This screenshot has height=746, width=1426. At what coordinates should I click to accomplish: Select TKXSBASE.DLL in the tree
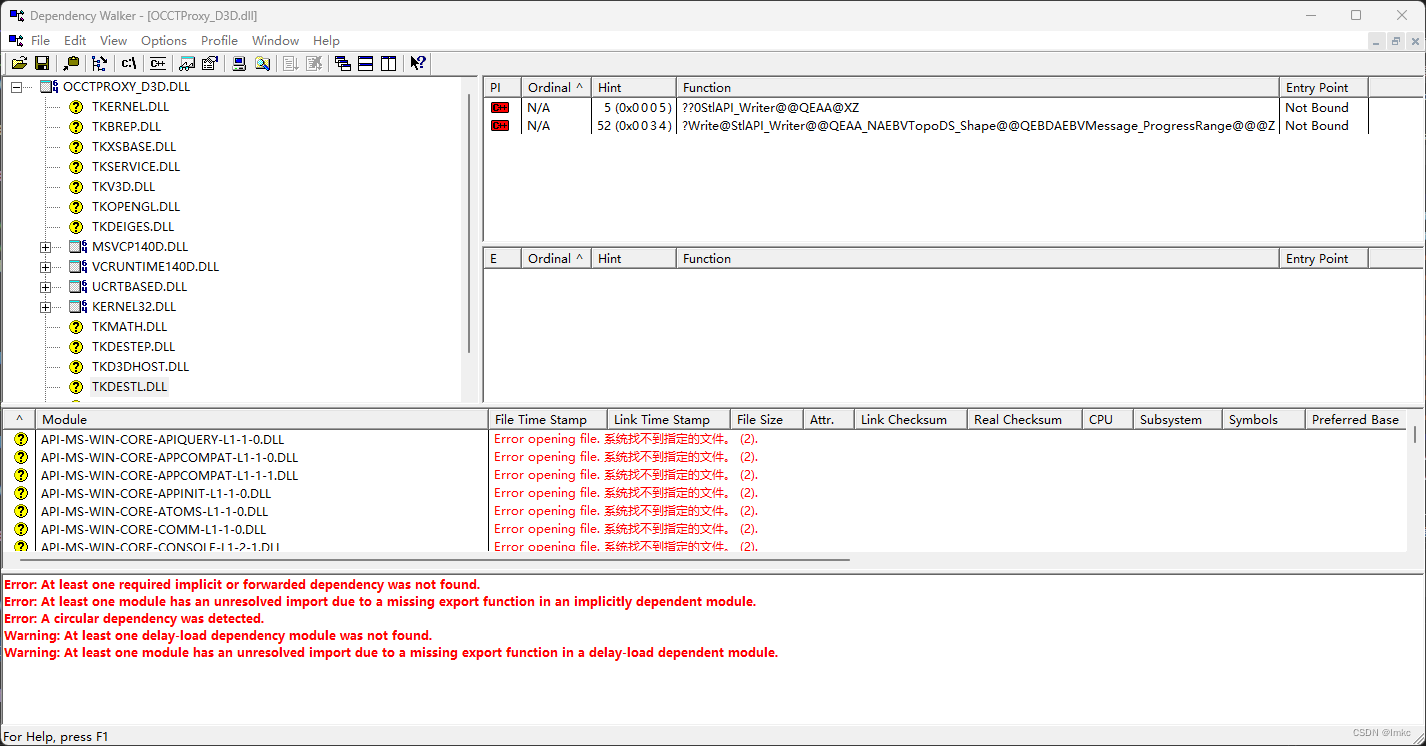pos(133,146)
